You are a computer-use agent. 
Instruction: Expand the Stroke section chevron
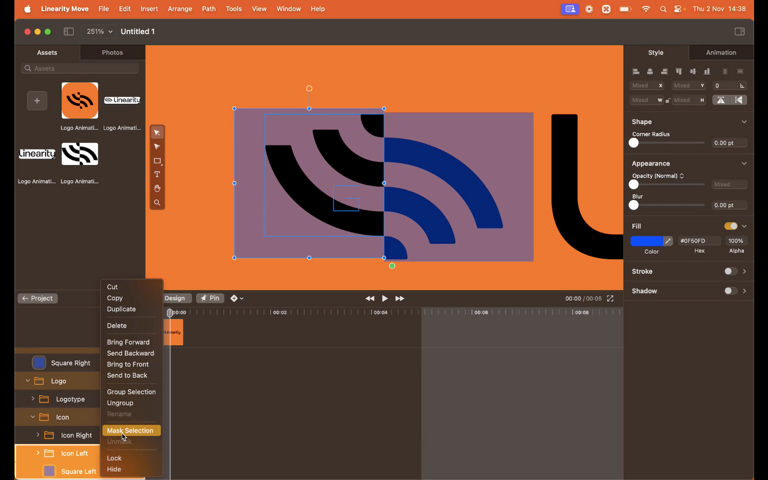(744, 271)
